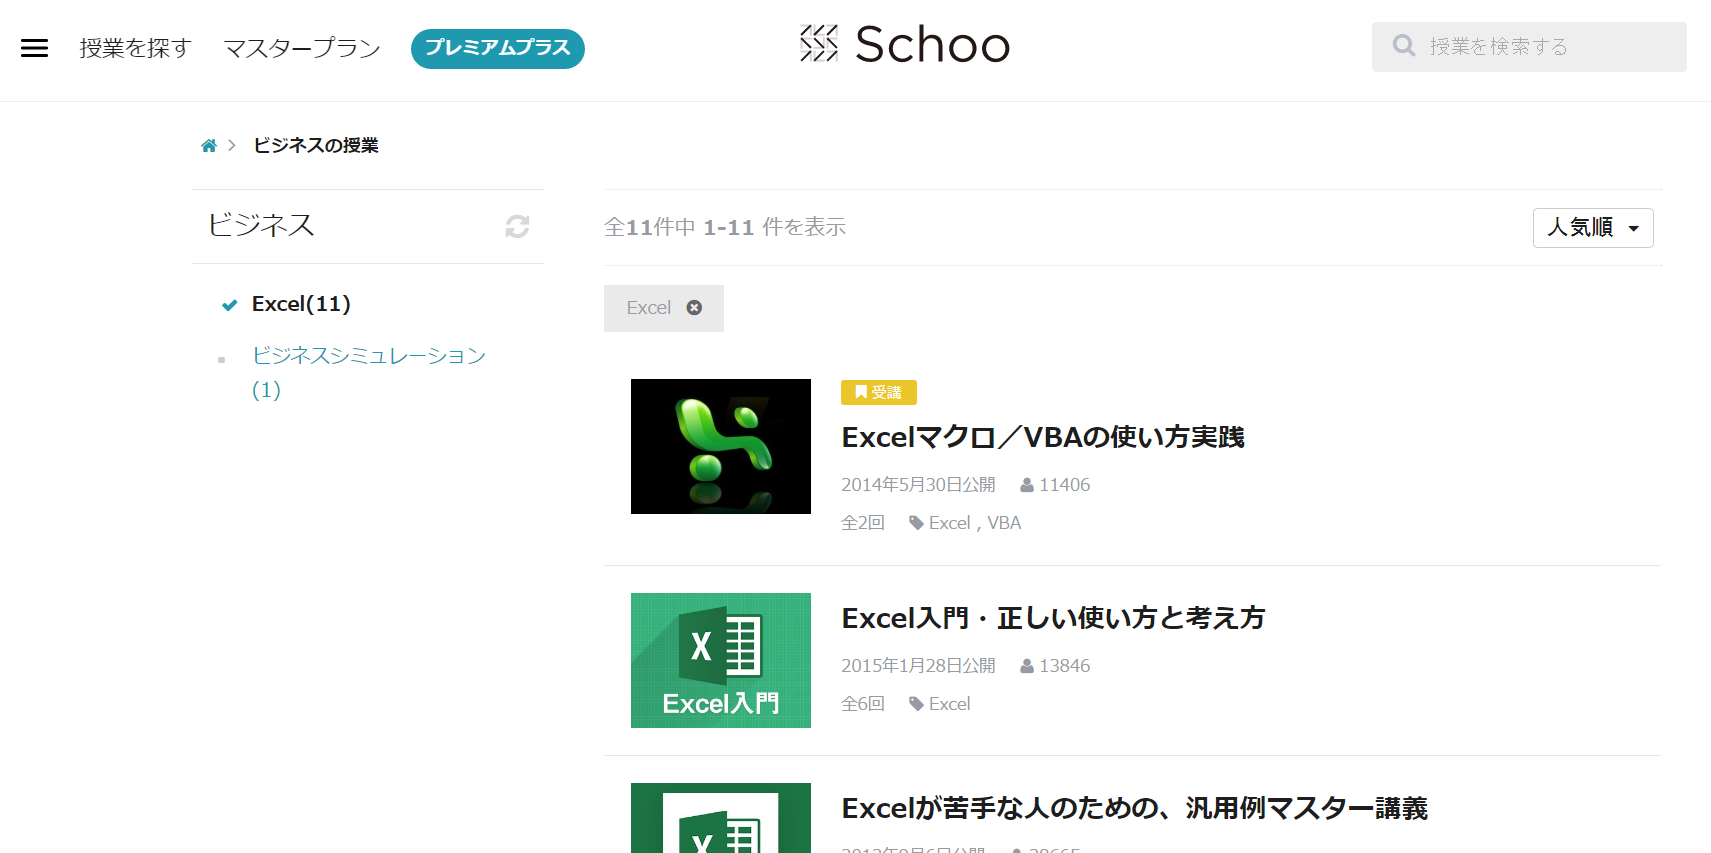The height and width of the screenshot is (853, 1711).
Task: Click ビジネスの授業 breadcrumb text
Action: [316, 146]
